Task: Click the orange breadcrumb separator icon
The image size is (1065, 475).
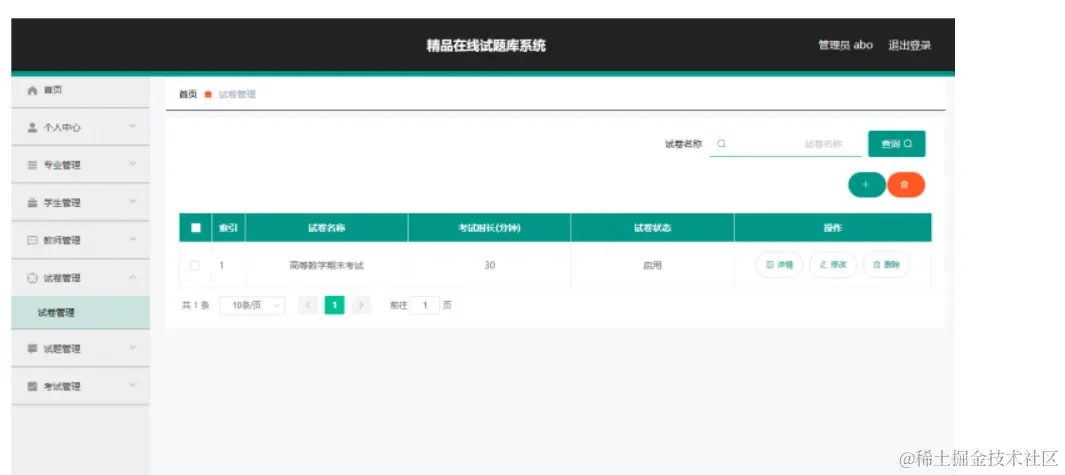Action: [208, 94]
